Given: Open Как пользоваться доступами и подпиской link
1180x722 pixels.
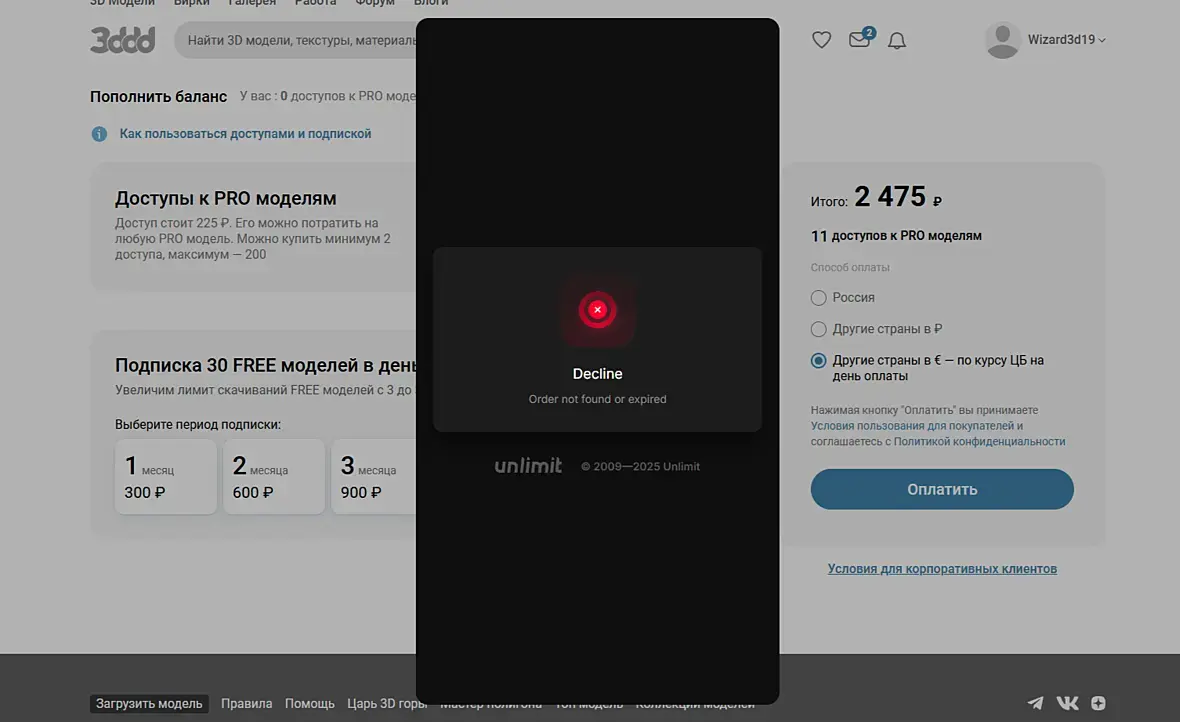Looking at the screenshot, I should pos(245,134).
